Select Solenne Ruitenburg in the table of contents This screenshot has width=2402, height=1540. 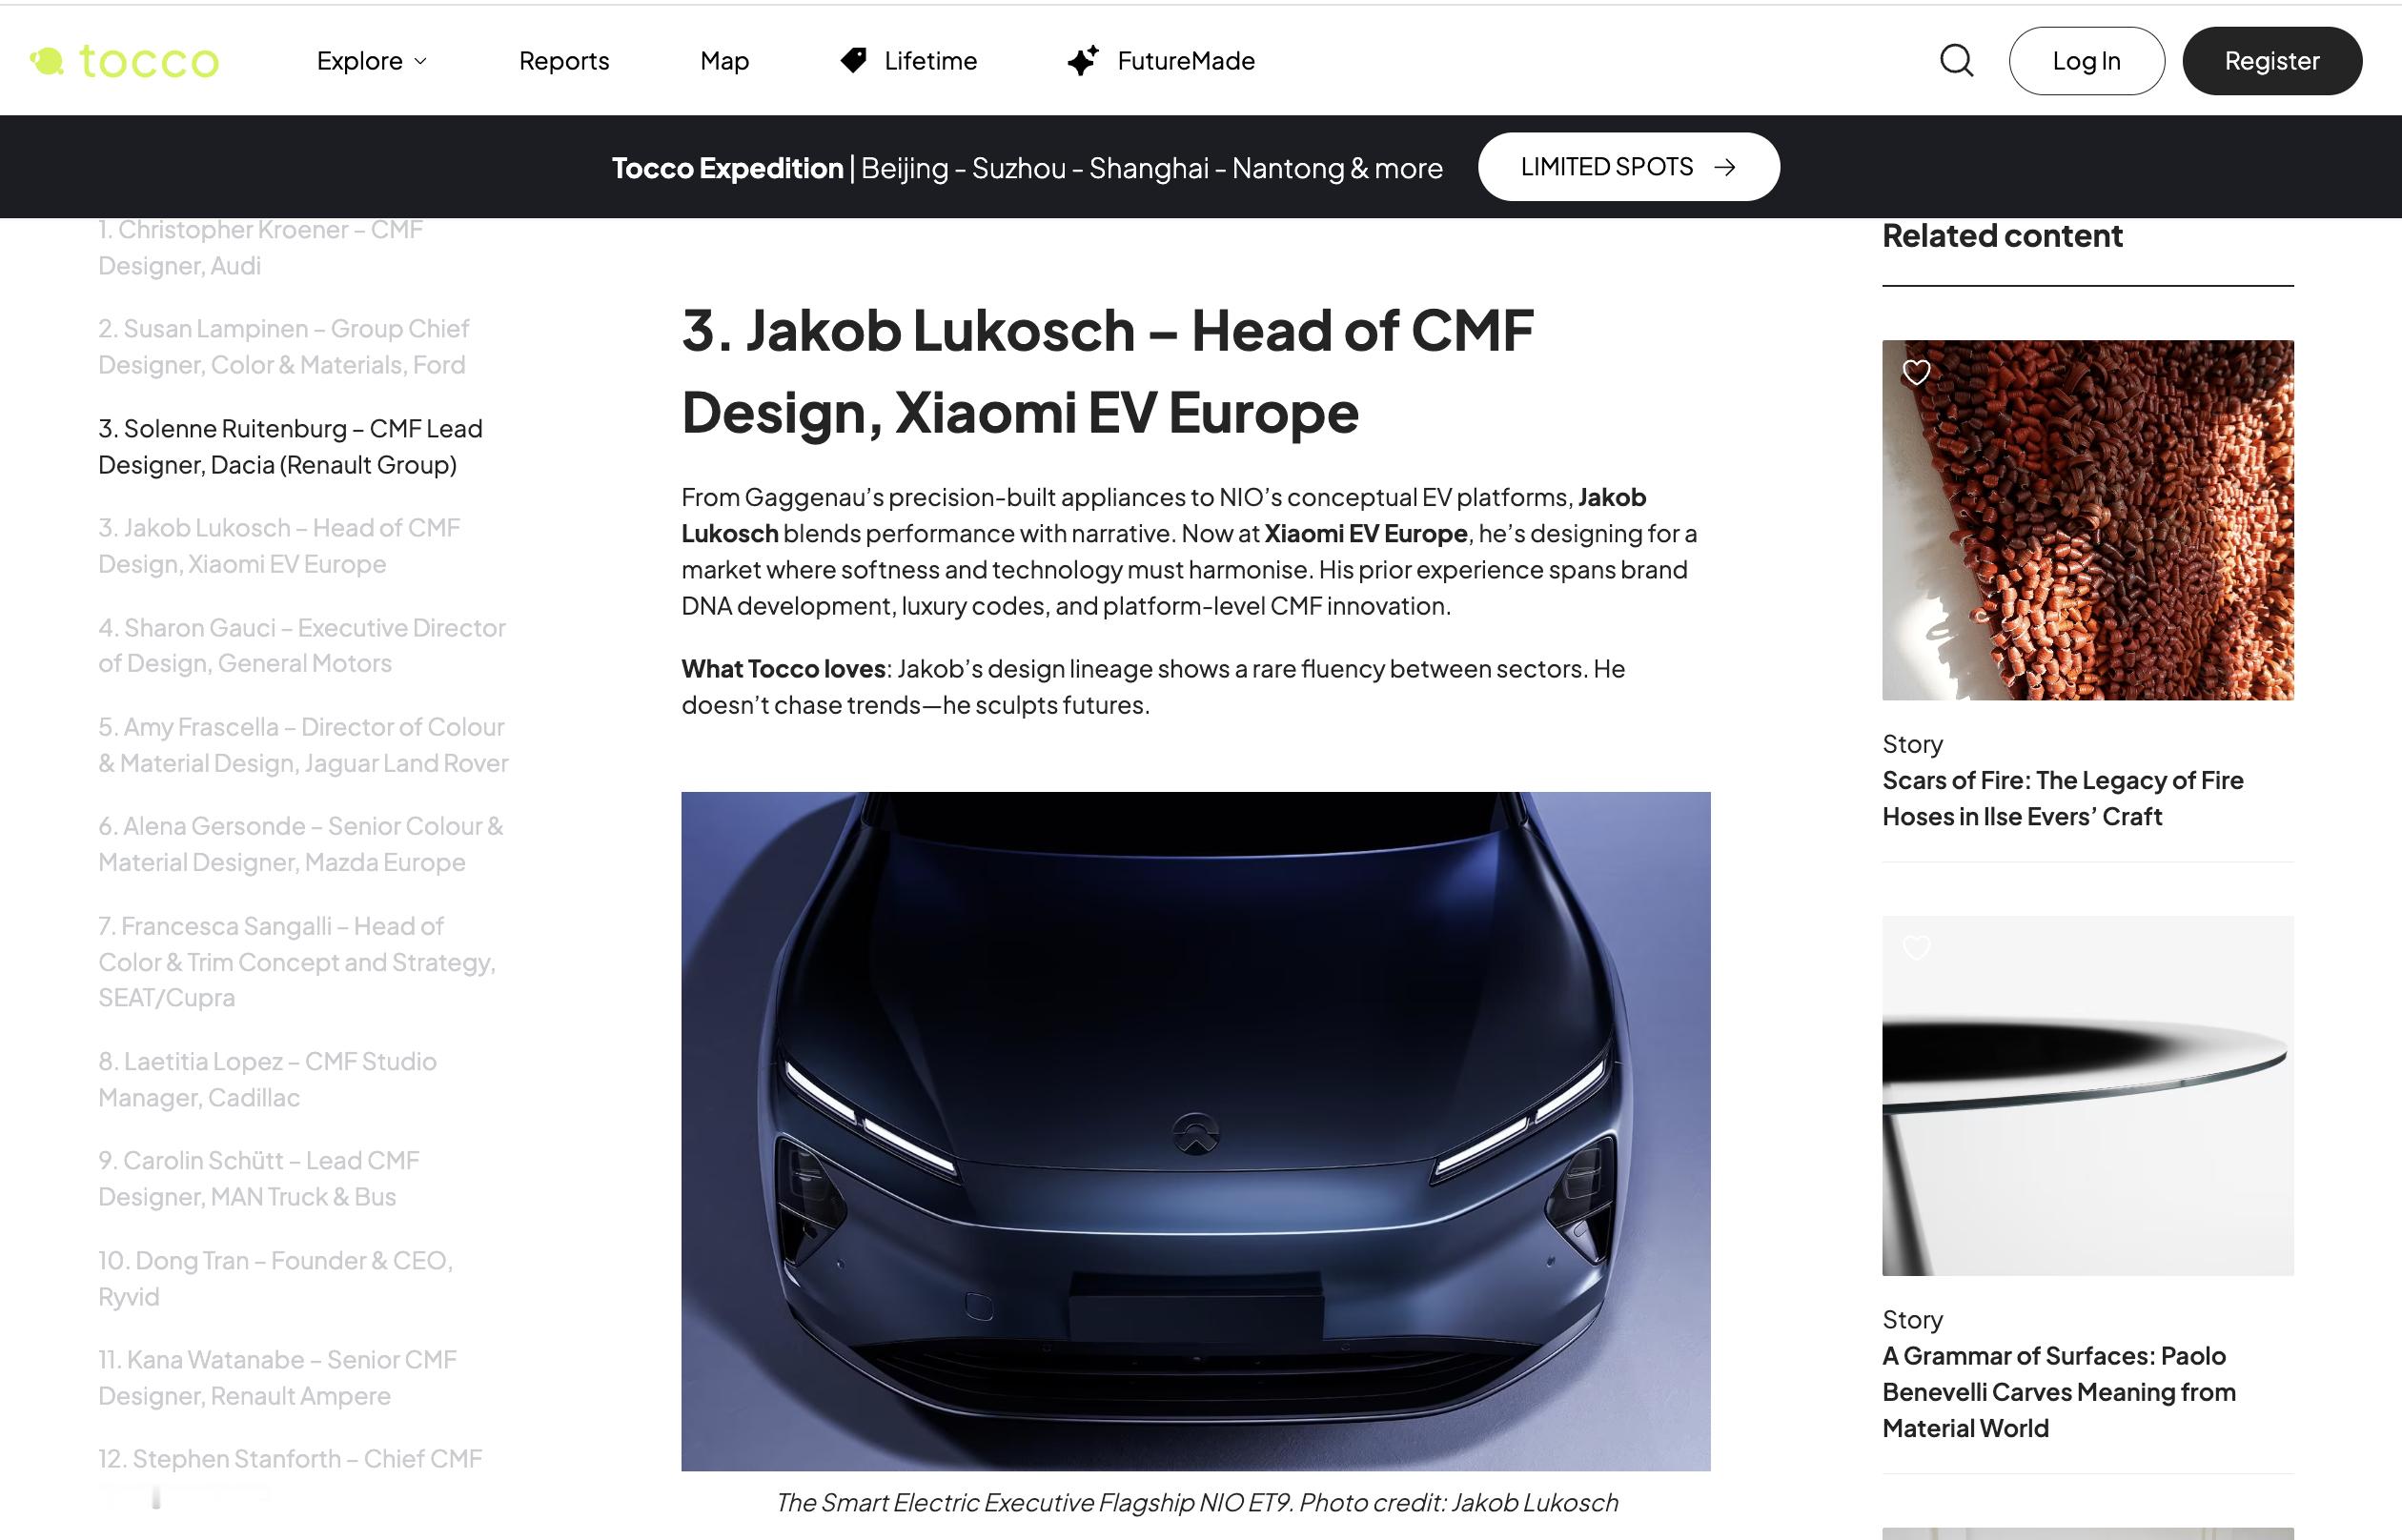290,446
